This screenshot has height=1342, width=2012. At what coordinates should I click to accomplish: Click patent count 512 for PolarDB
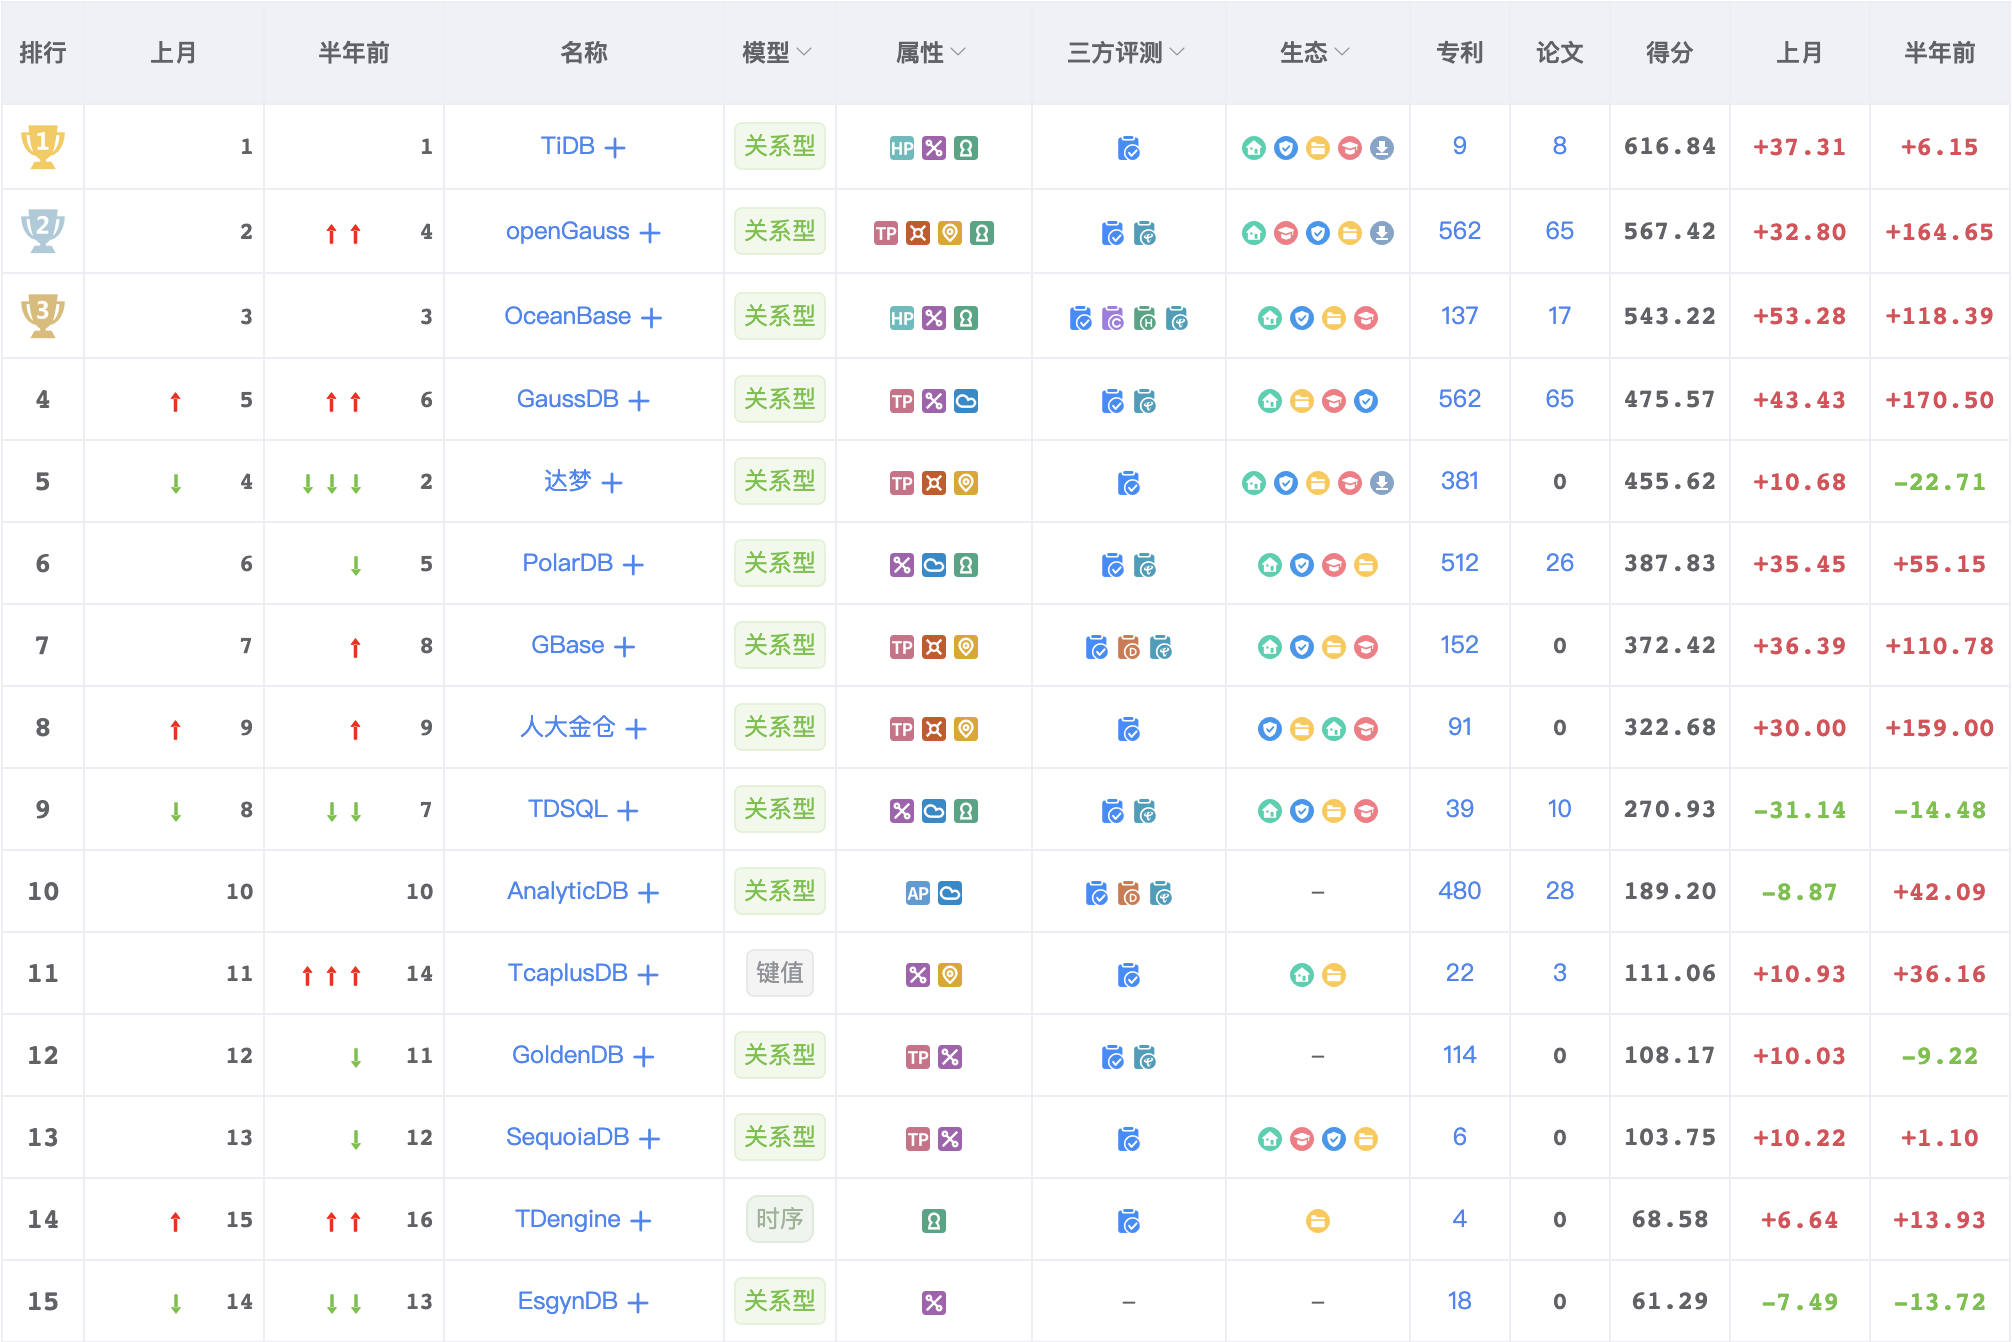(1460, 563)
